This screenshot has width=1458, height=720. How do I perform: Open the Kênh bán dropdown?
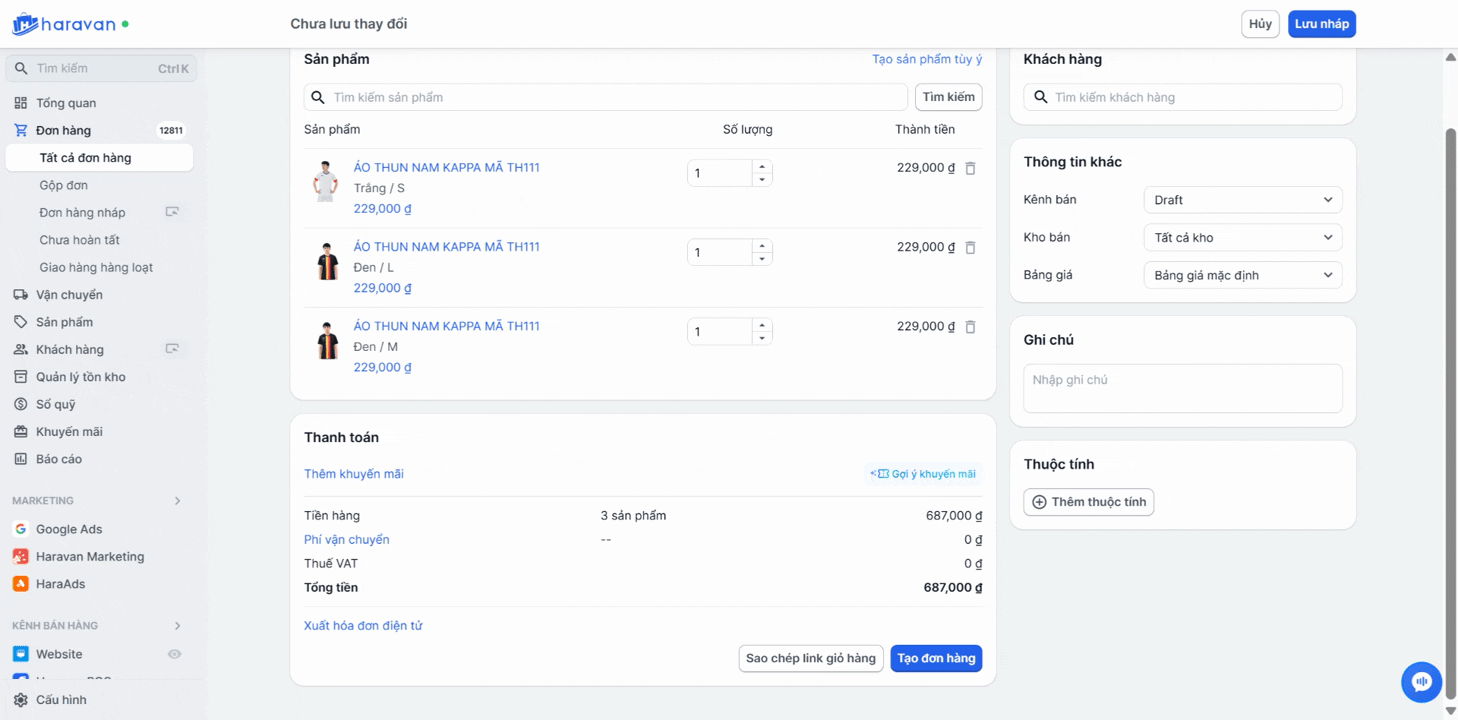coord(1242,200)
